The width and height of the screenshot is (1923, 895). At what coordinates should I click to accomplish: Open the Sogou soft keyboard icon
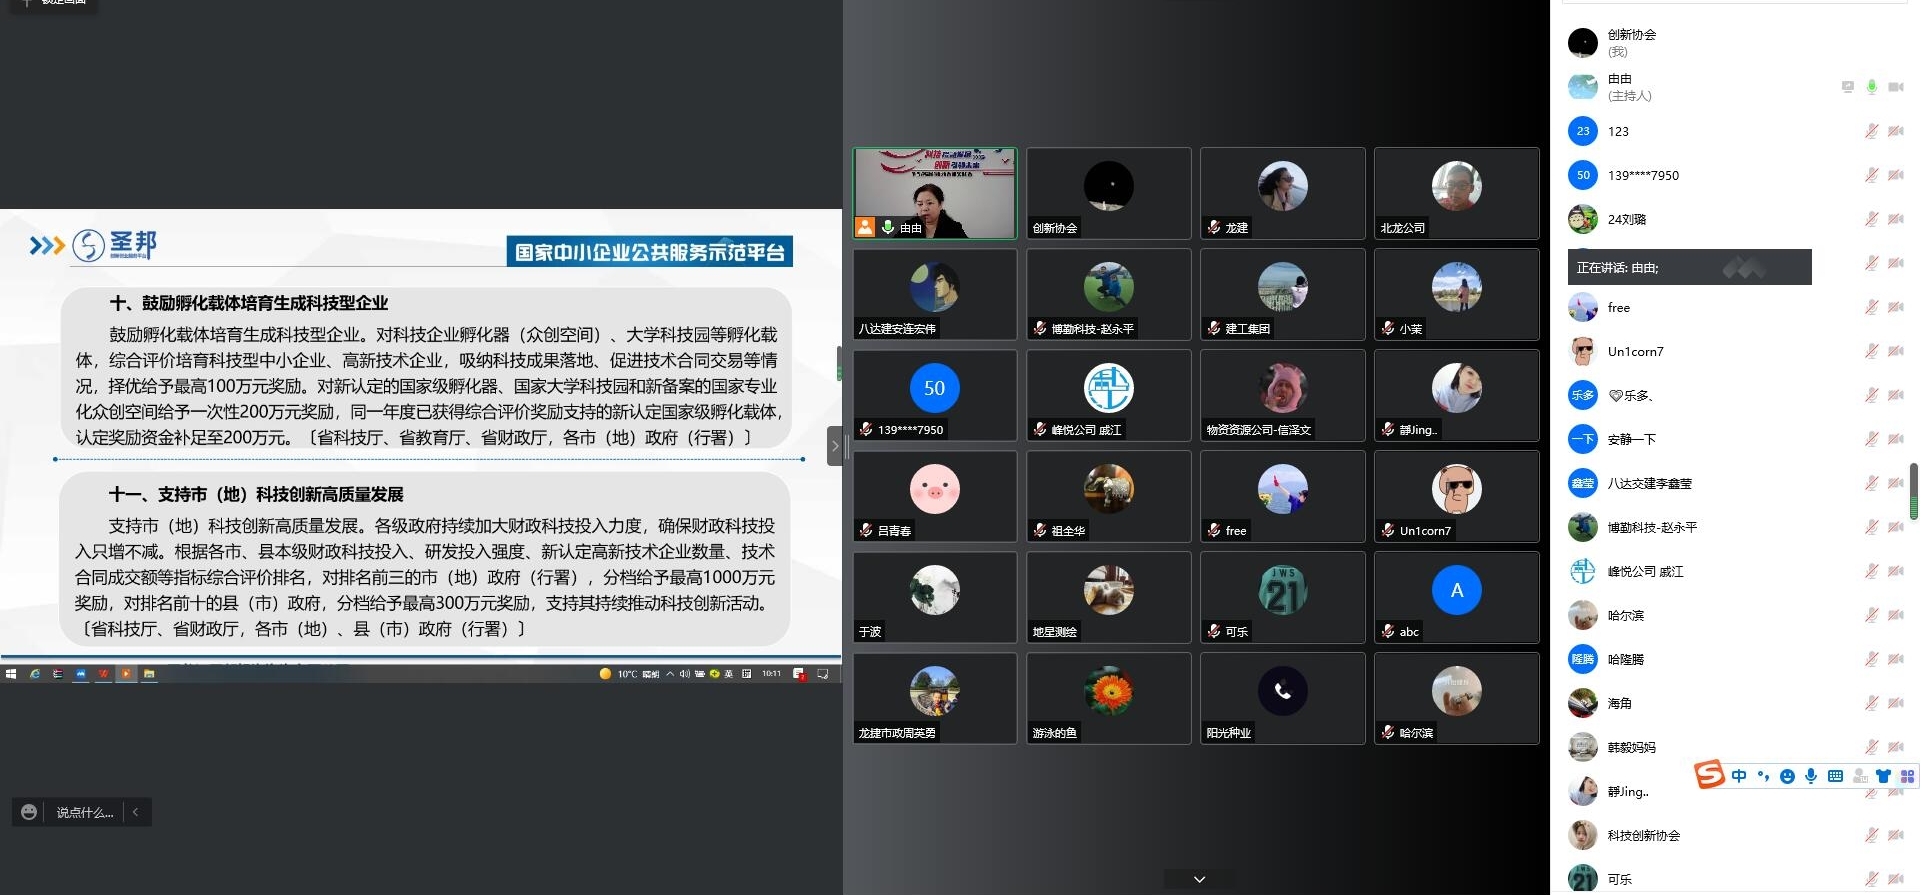pyautogui.click(x=1835, y=776)
